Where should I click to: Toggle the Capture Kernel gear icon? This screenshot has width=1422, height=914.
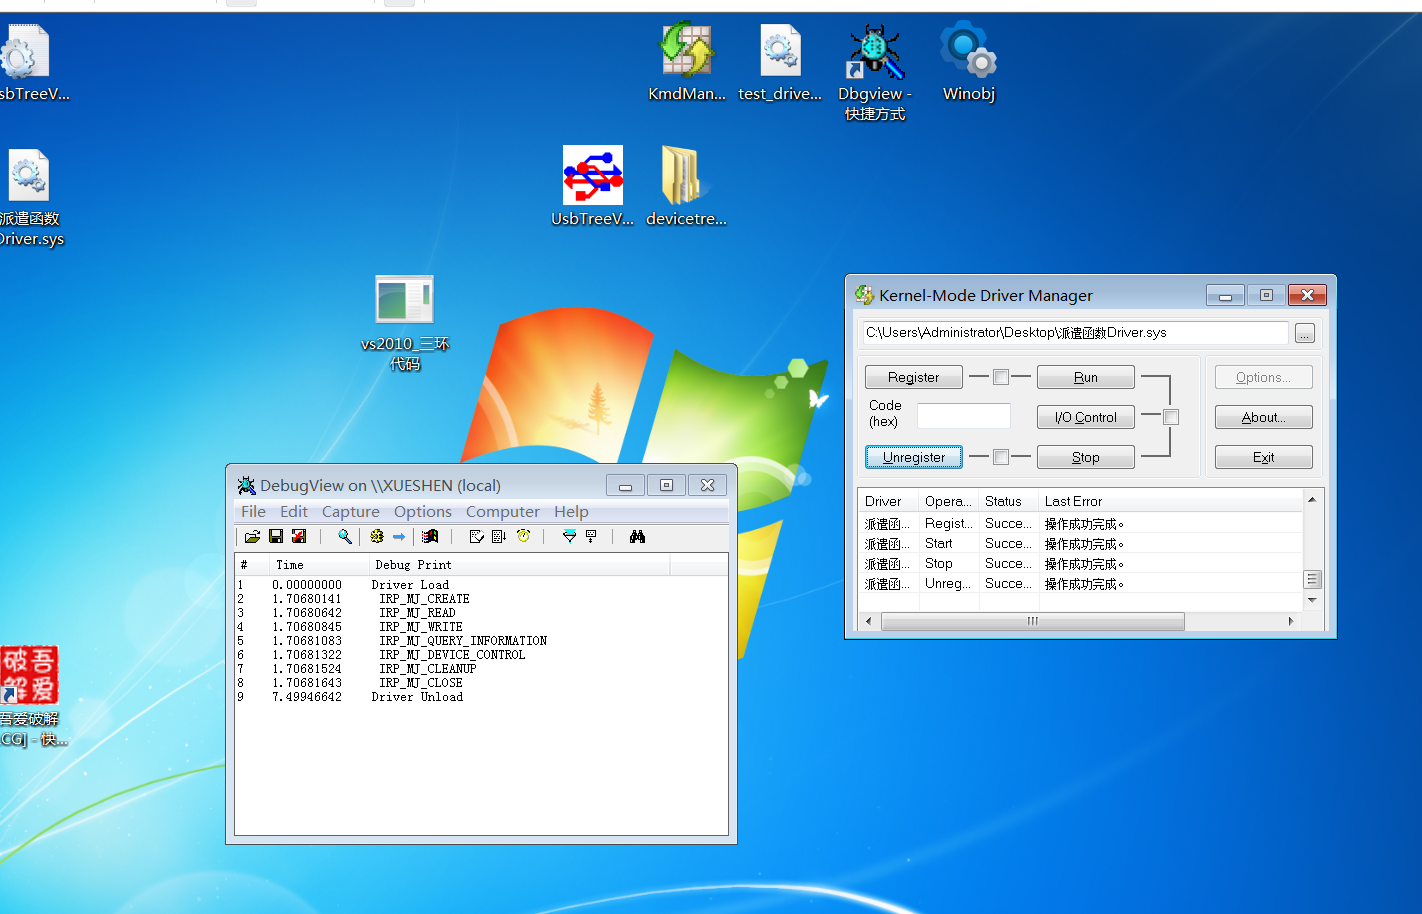point(377,537)
